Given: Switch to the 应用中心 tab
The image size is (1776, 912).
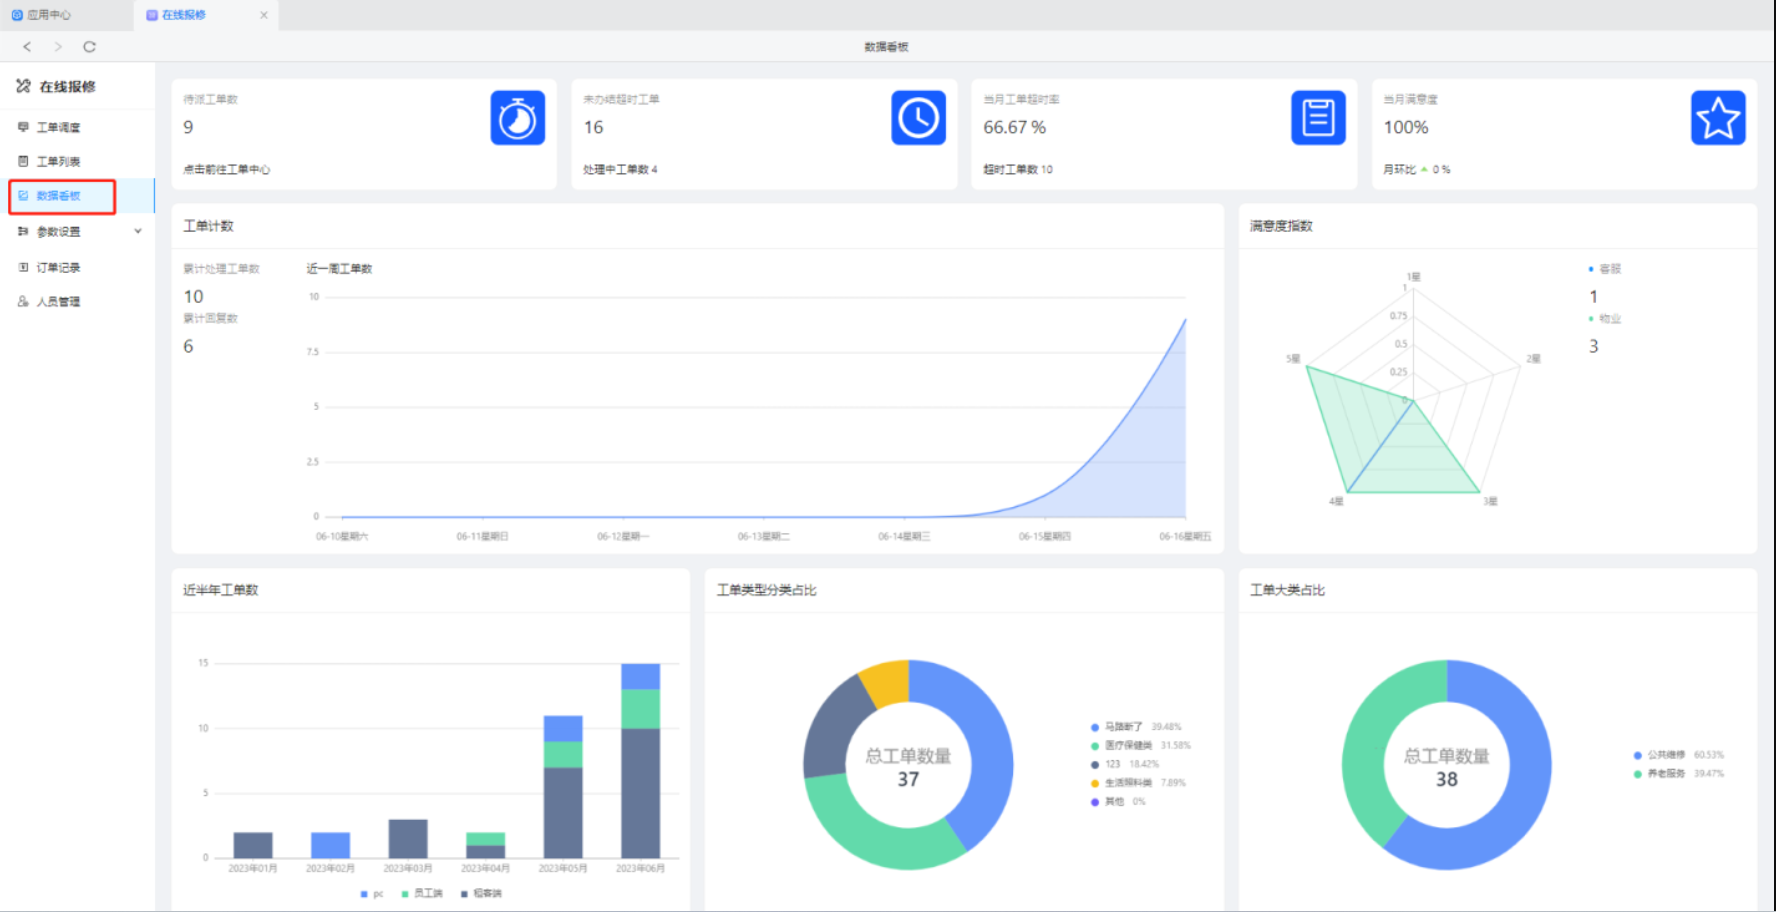Looking at the screenshot, I should pos(42,15).
